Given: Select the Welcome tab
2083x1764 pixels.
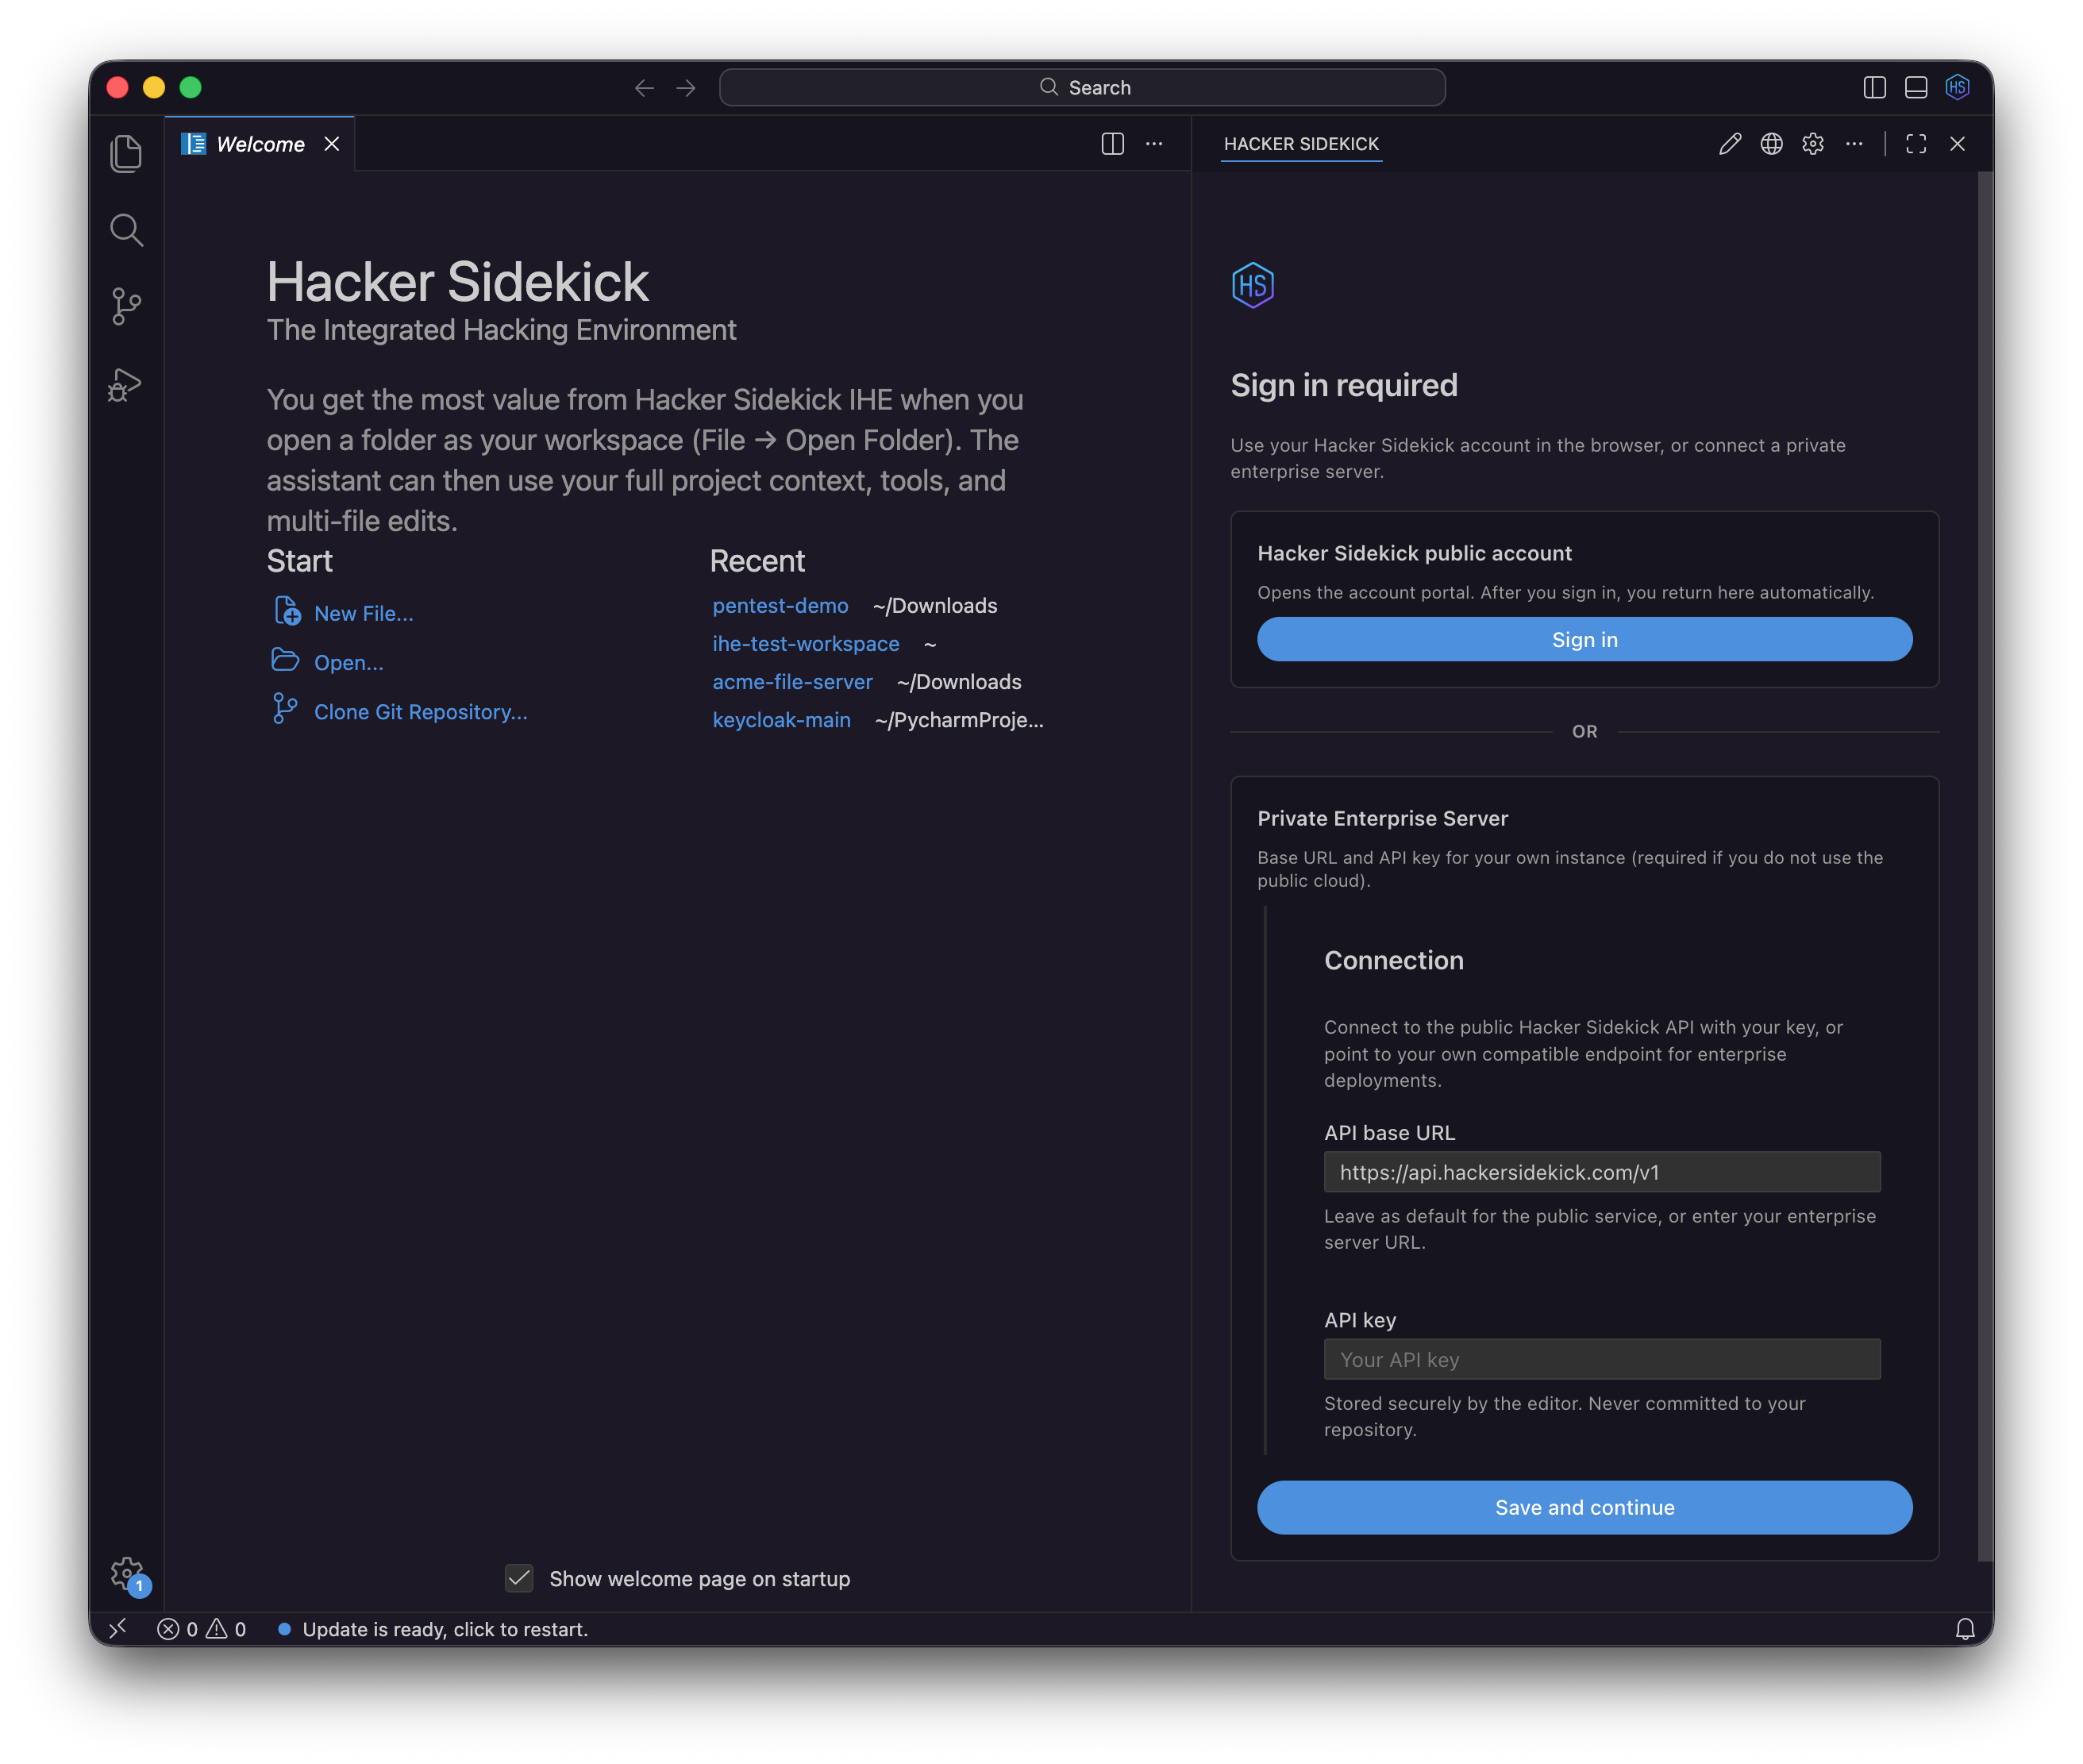Looking at the screenshot, I should click(x=260, y=144).
